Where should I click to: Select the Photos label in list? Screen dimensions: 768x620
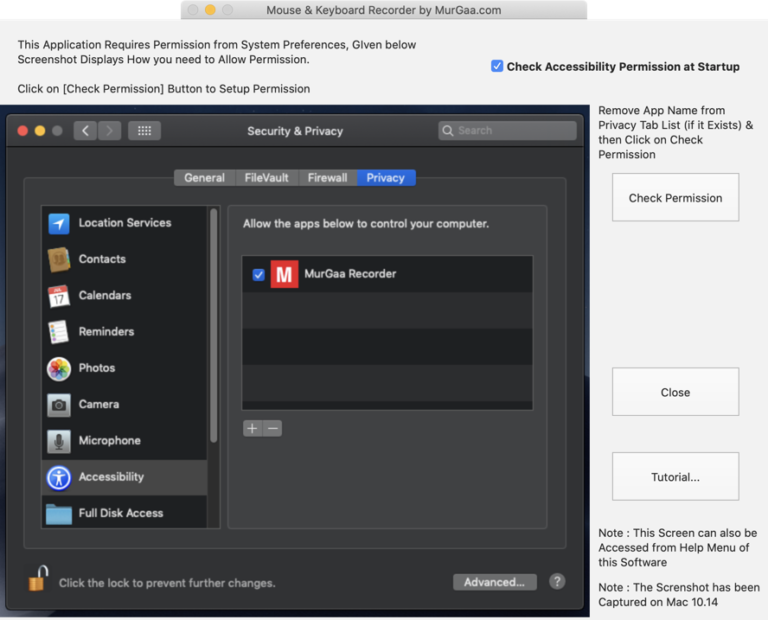click(x=97, y=368)
